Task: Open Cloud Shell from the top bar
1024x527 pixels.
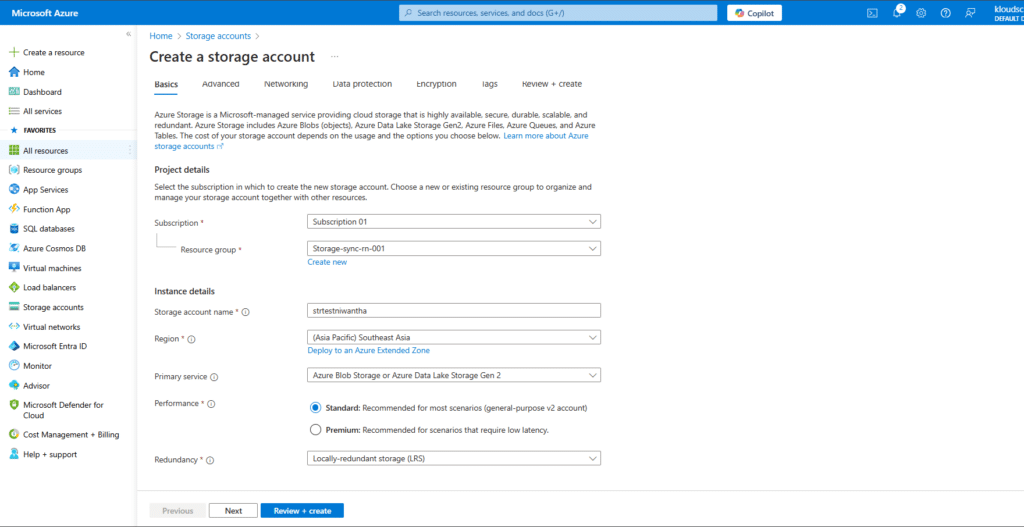Action: [872, 13]
